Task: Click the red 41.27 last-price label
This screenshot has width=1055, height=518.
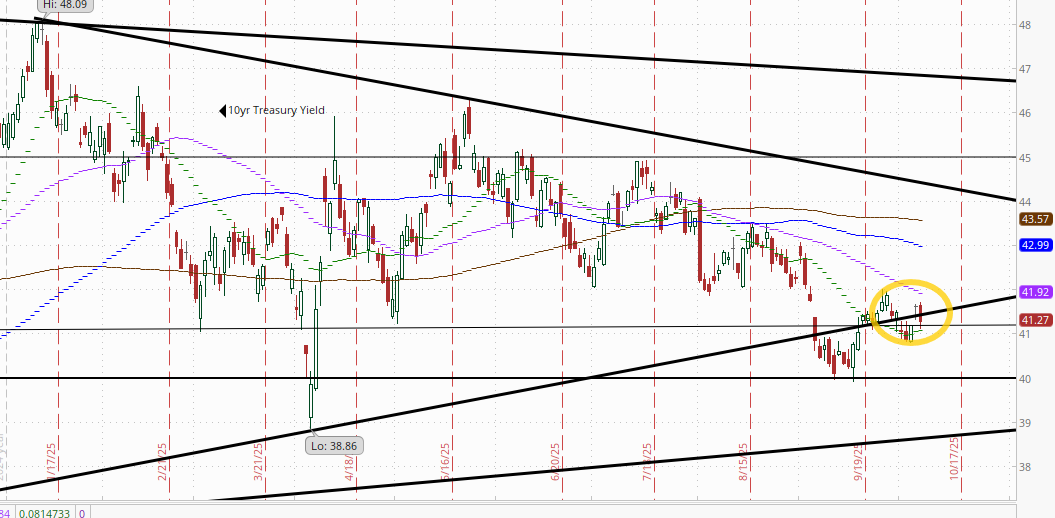Action: pyautogui.click(x=1035, y=320)
